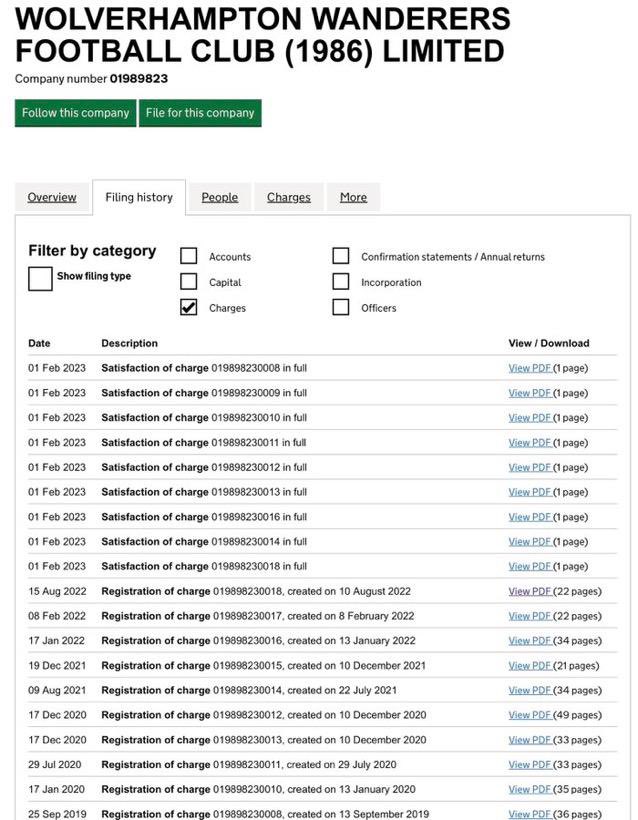The image size is (638, 820).
Task: Open PDF for registration created 8 February 2022
Action: click(x=530, y=616)
